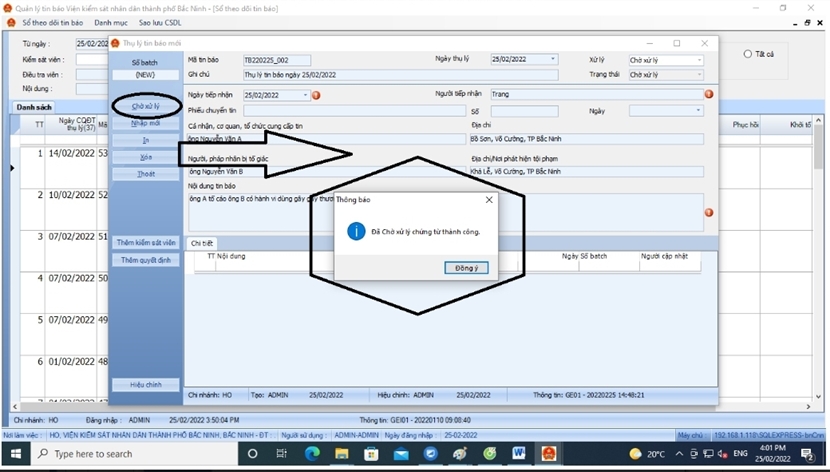
Task: Select Chi tiết tab
Action: (x=202, y=243)
